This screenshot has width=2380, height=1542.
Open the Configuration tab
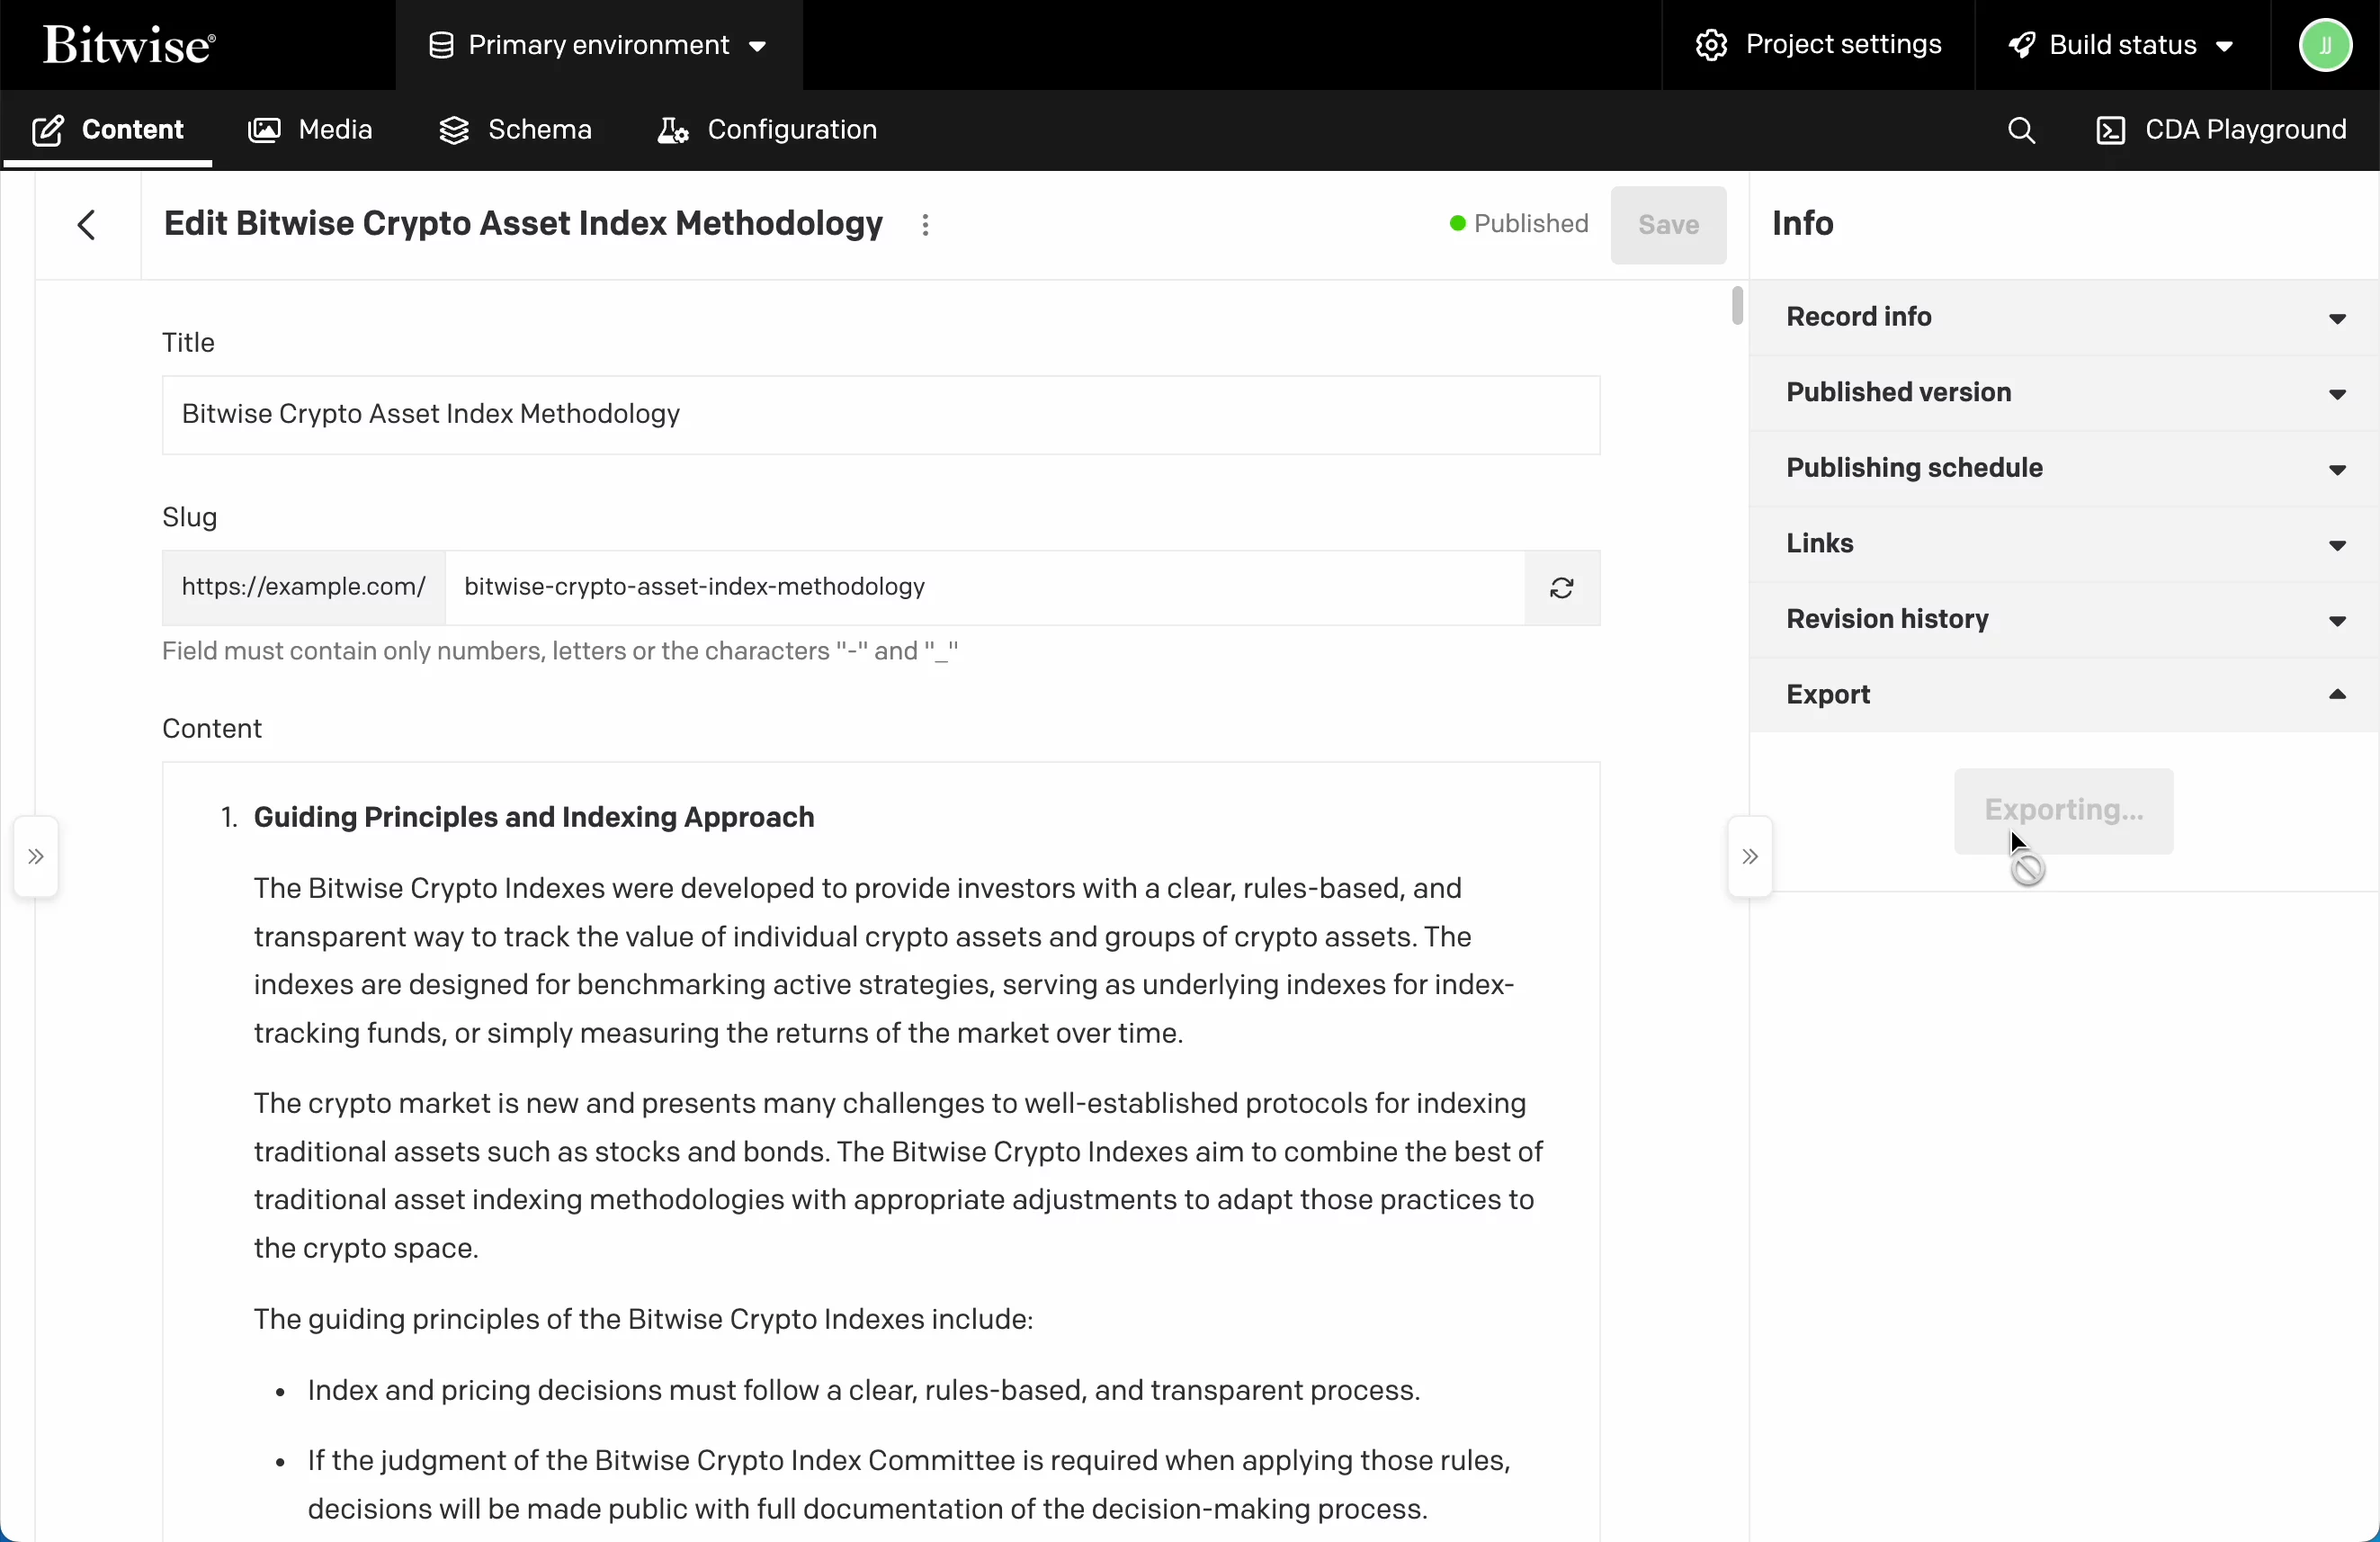(765, 130)
